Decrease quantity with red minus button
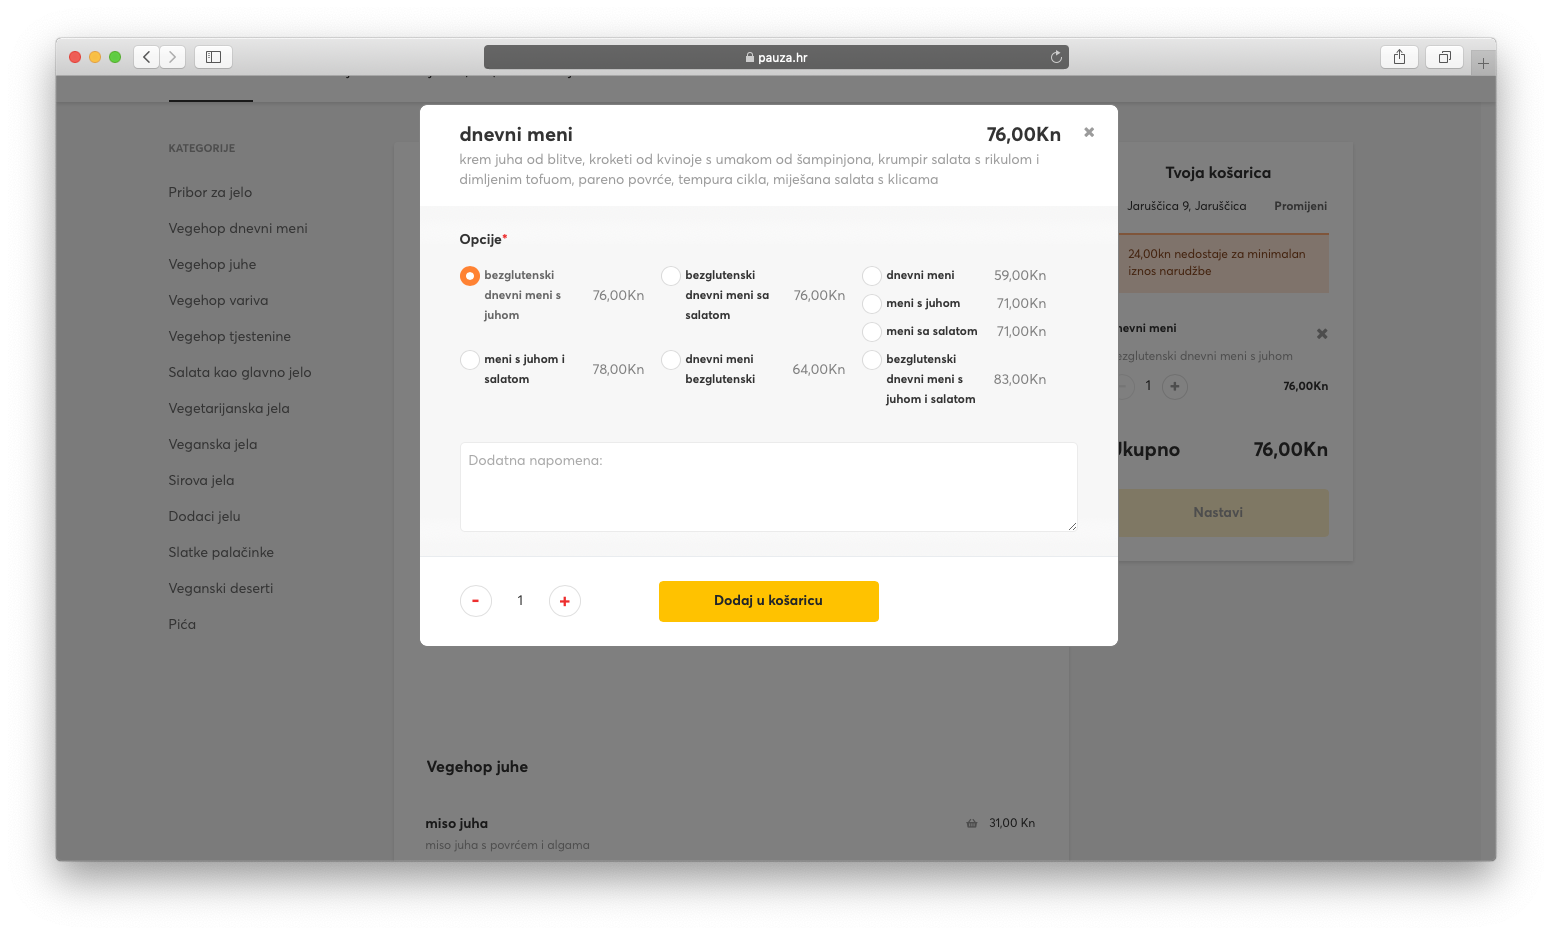 (476, 601)
